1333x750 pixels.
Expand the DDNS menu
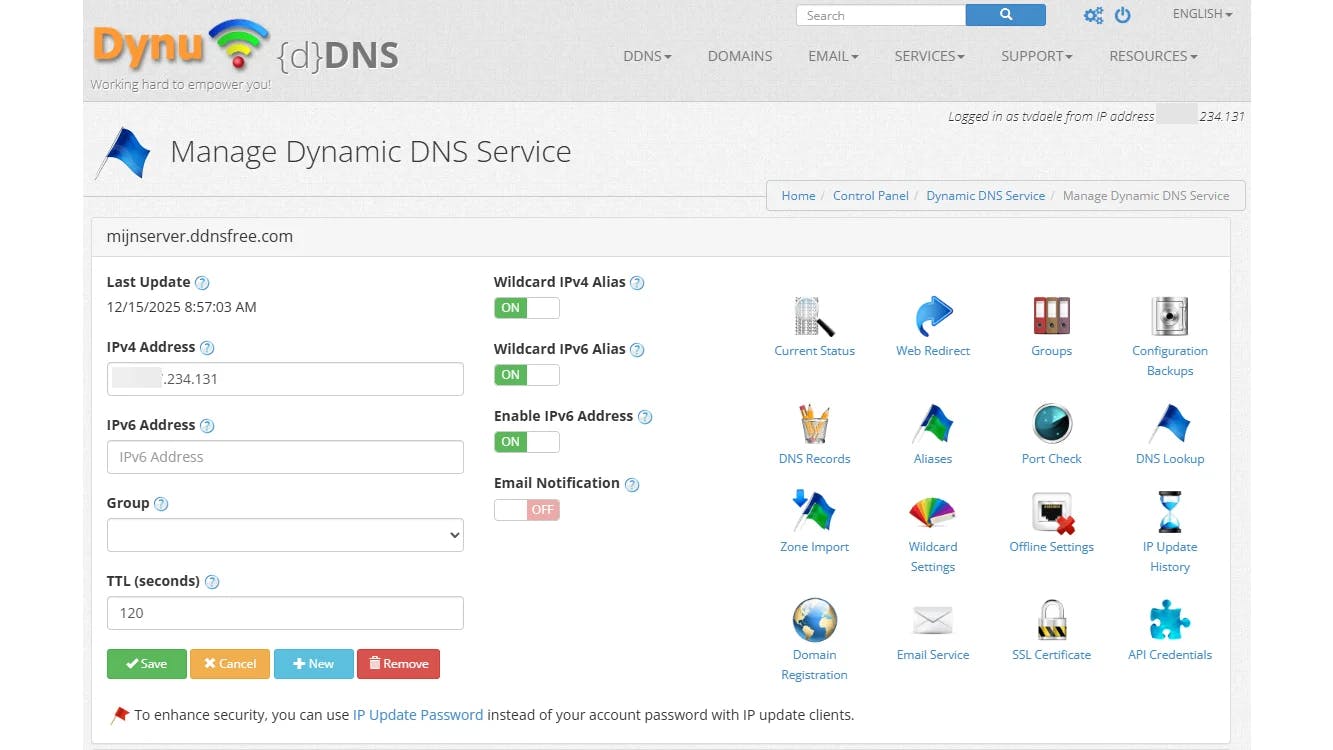647,56
